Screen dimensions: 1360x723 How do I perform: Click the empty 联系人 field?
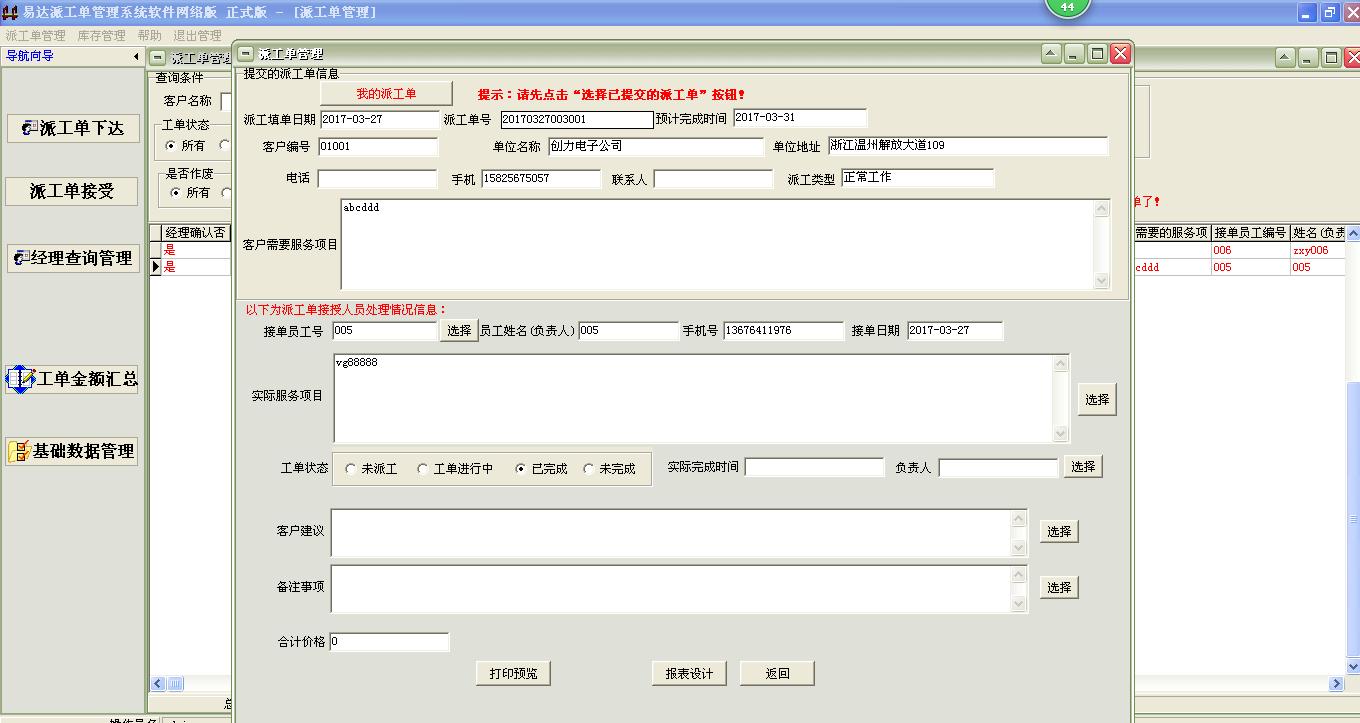pyautogui.click(x=714, y=179)
